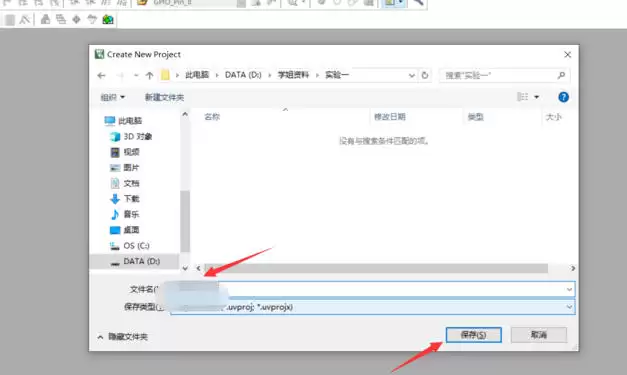Select 下载 folder in the sidebar
Viewport: 627px width, 375px height.
(x=131, y=199)
